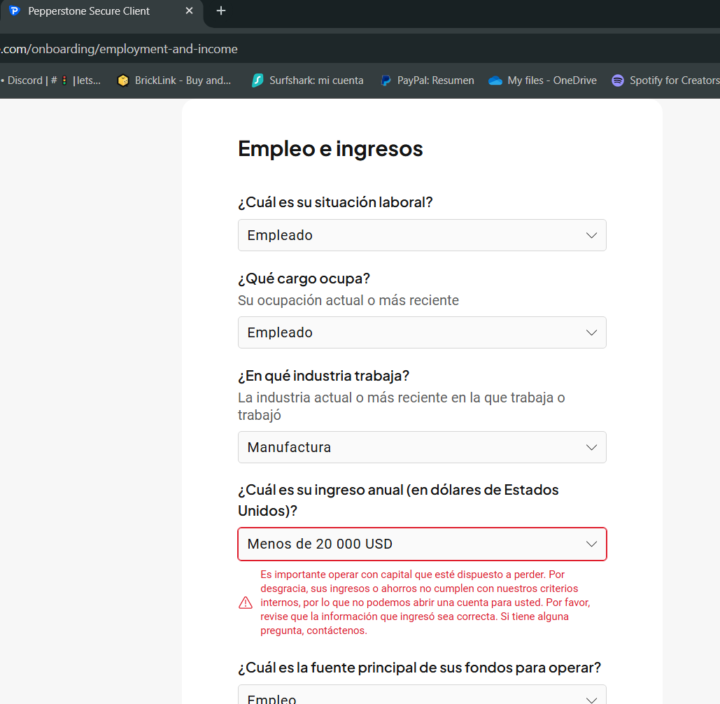Click the Pepperstone favicon in the tab
The width and height of the screenshot is (720, 704).
pyautogui.click(x=15, y=11)
